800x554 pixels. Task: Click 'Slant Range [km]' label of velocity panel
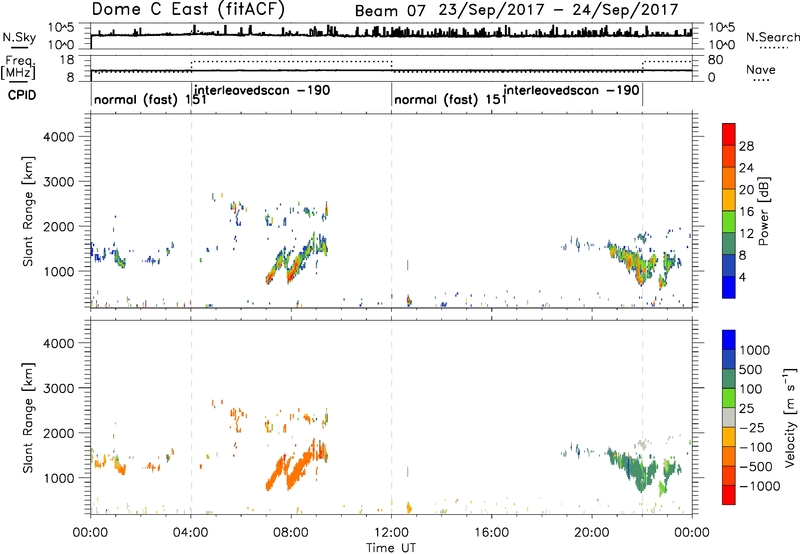click(28, 418)
